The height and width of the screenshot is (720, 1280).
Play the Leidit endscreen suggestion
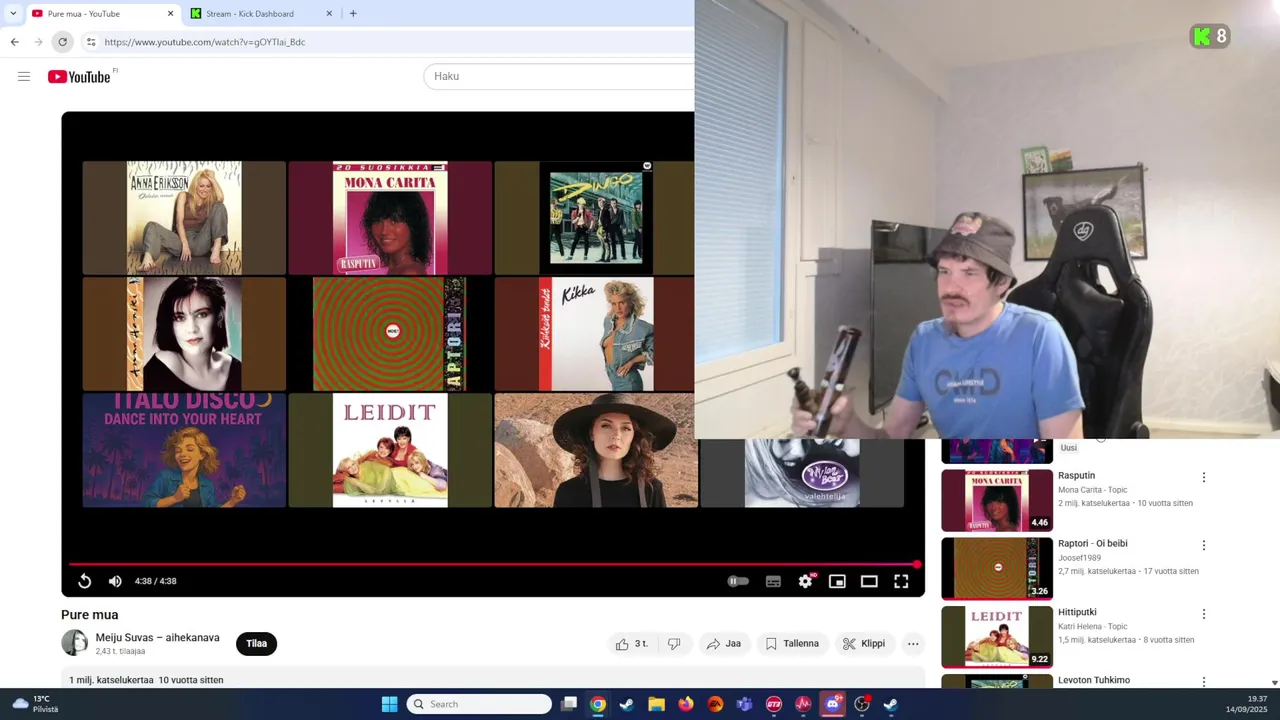[x=390, y=450]
